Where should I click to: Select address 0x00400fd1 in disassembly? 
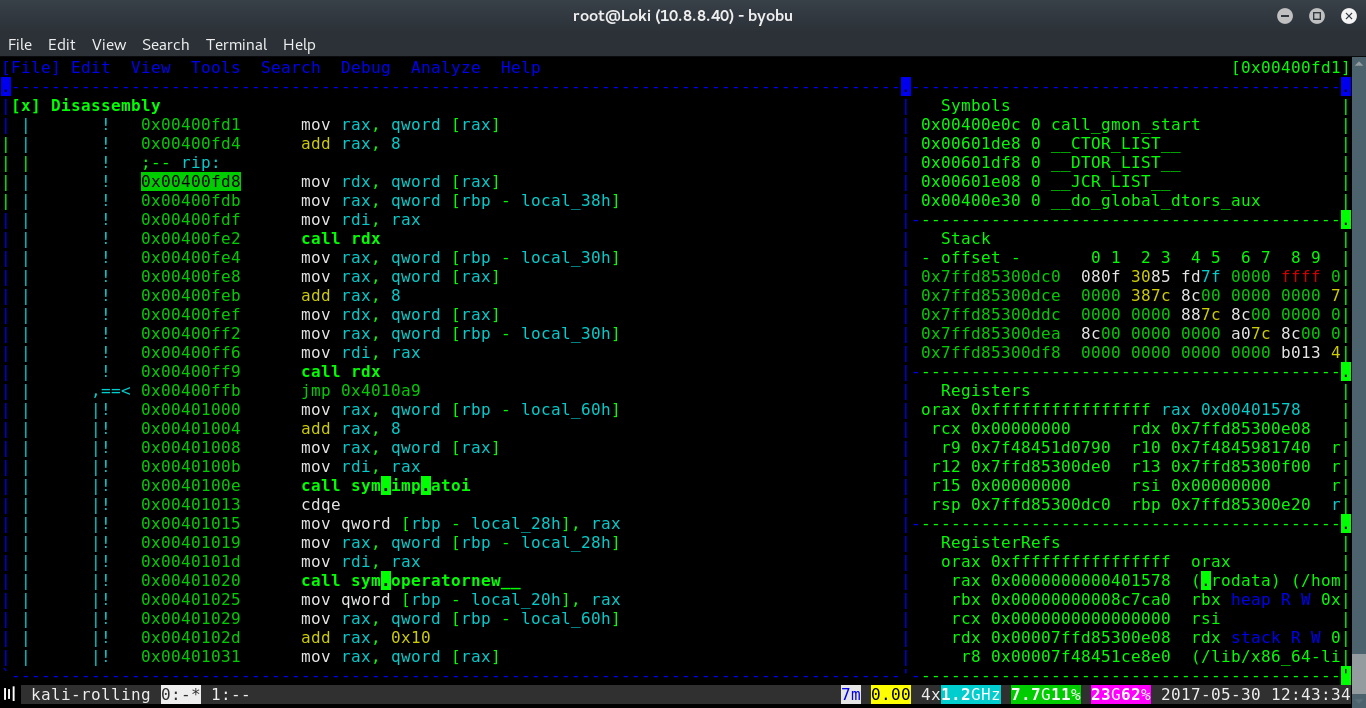click(191, 125)
